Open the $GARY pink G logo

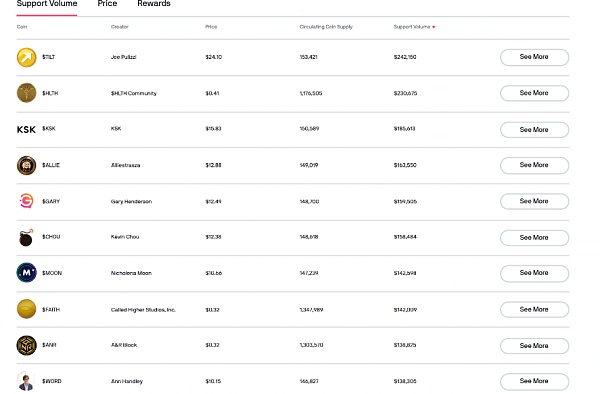tap(26, 201)
